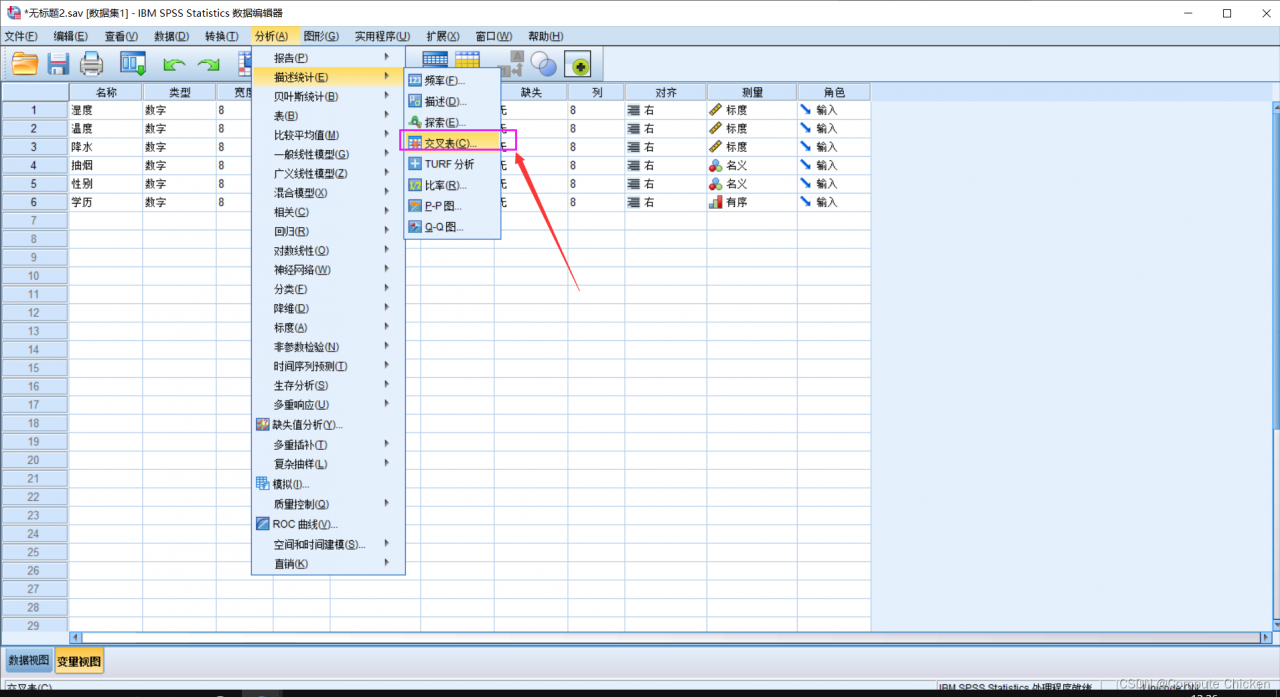This screenshot has width=1280, height=697.
Task: Click the horizontal scrollbar right arrow
Action: pos(1266,637)
